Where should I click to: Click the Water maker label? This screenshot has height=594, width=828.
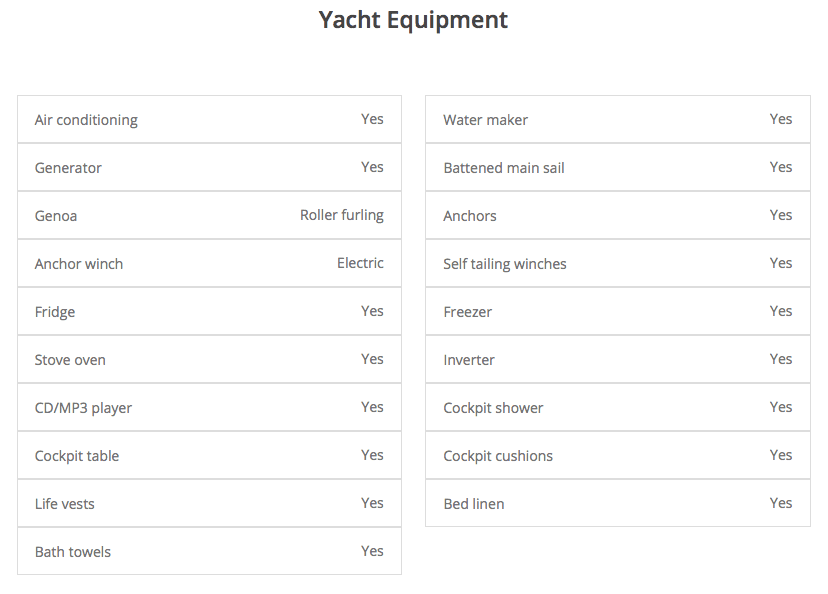pyautogui.click(x=485, y=120)
